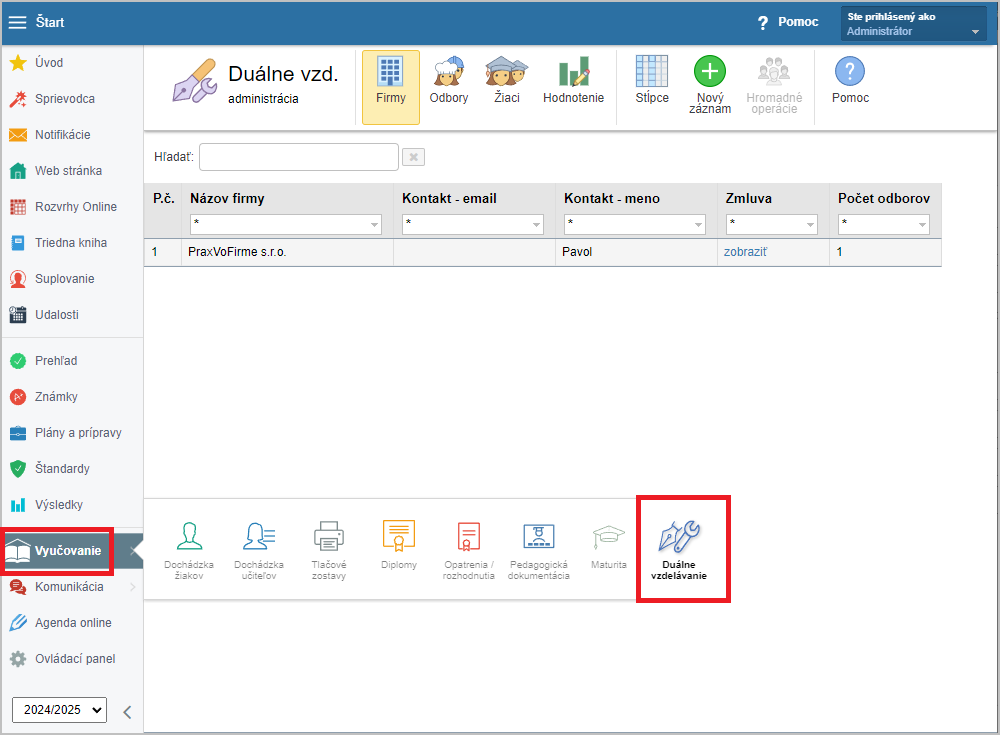Sort by the Kontakt - email column header
The height and width of the screenshot is (735, 1000).
450,198
